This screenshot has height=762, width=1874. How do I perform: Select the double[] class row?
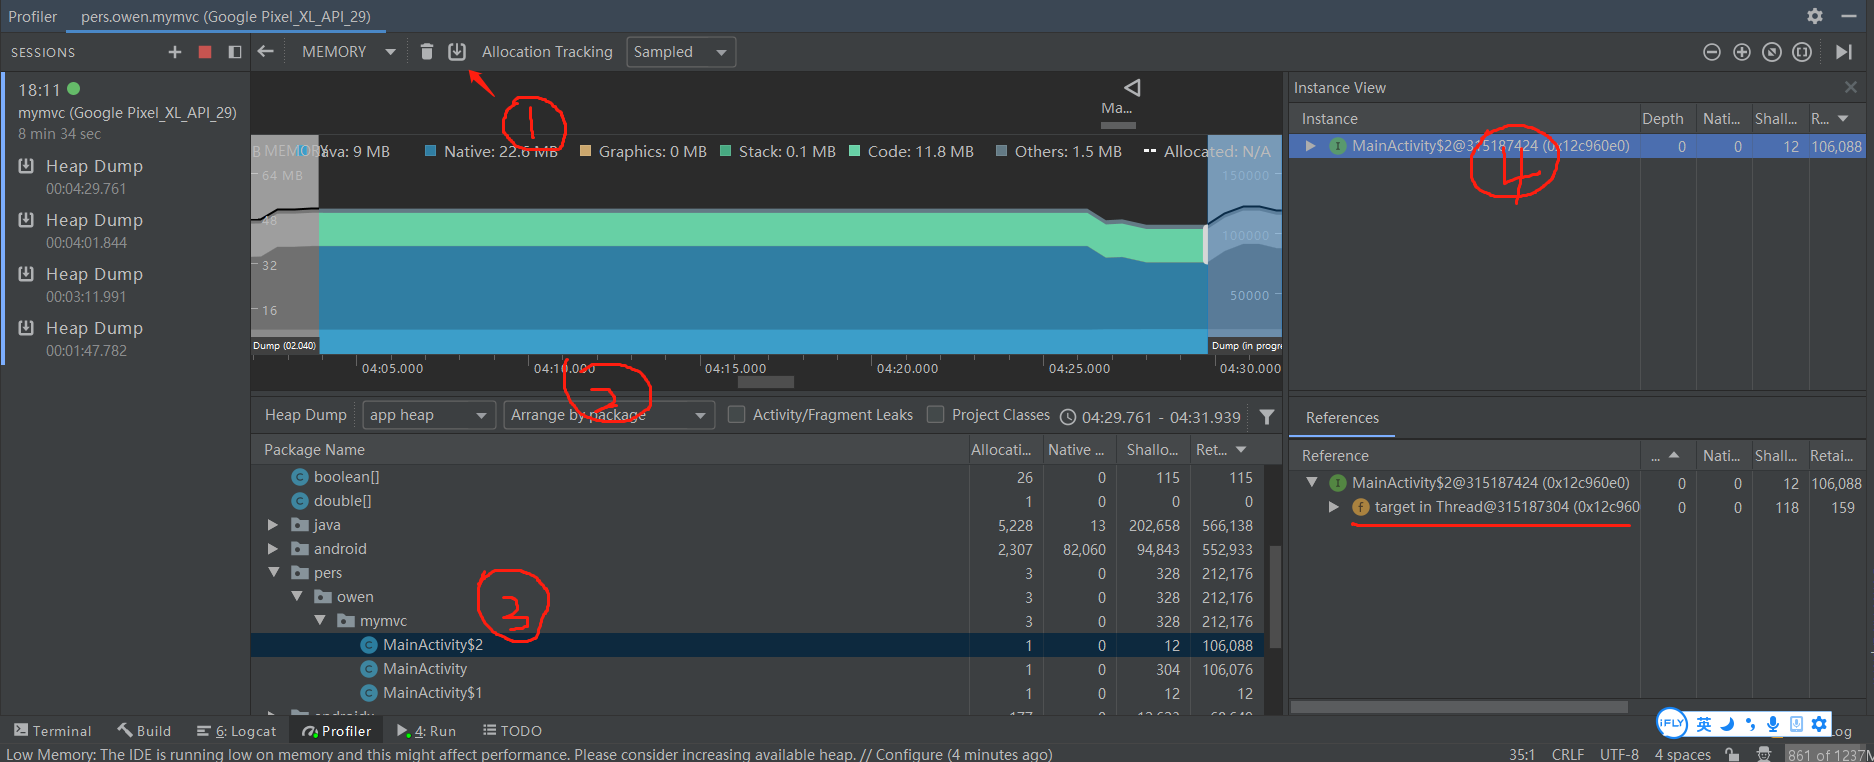pyautogui.click(x=757, y=501)
